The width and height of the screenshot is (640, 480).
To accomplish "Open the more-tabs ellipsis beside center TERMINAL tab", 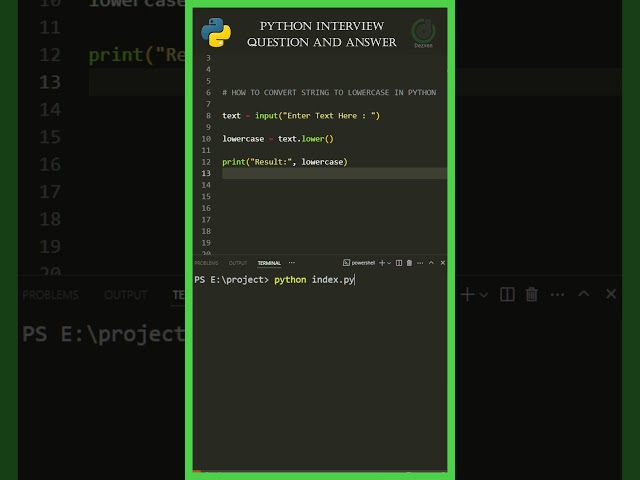I will [291, 263].
